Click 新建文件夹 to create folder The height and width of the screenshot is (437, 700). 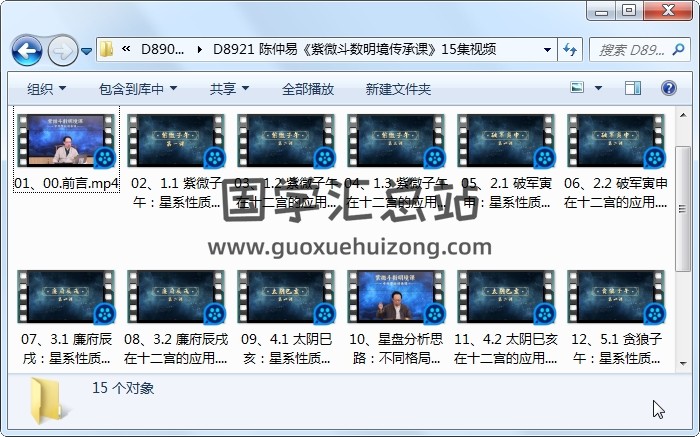tap(398, 89)
